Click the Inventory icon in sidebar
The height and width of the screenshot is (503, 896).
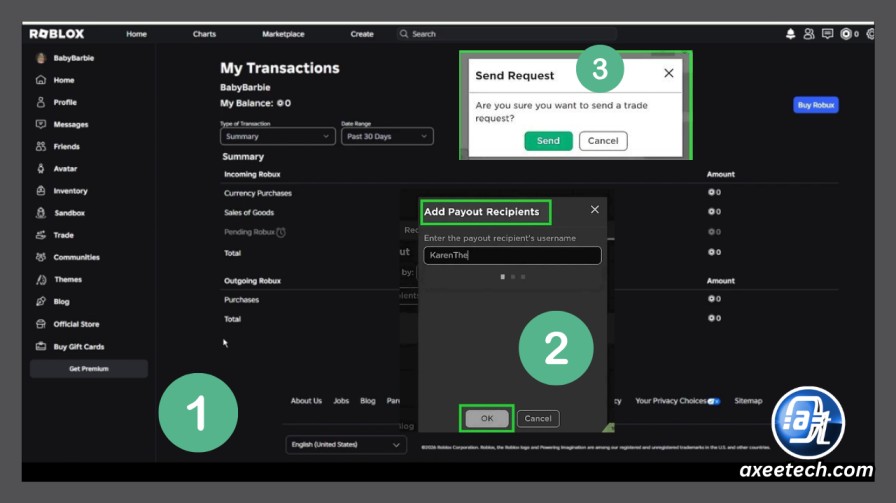click(x=41, y=191)
